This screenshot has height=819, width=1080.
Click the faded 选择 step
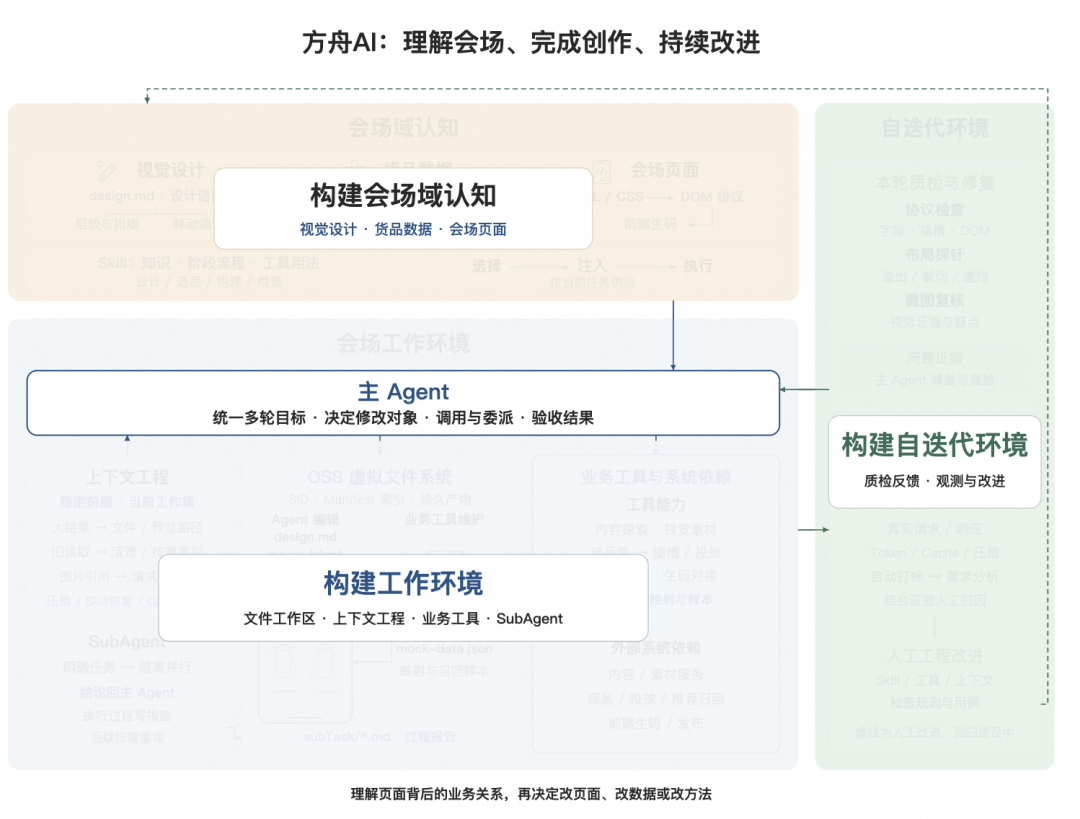tap(486, 266)
